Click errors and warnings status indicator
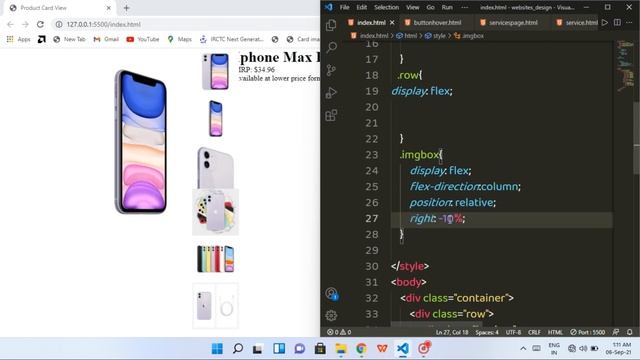The height and width of the screenshot is (360, 640). (339, 332)
